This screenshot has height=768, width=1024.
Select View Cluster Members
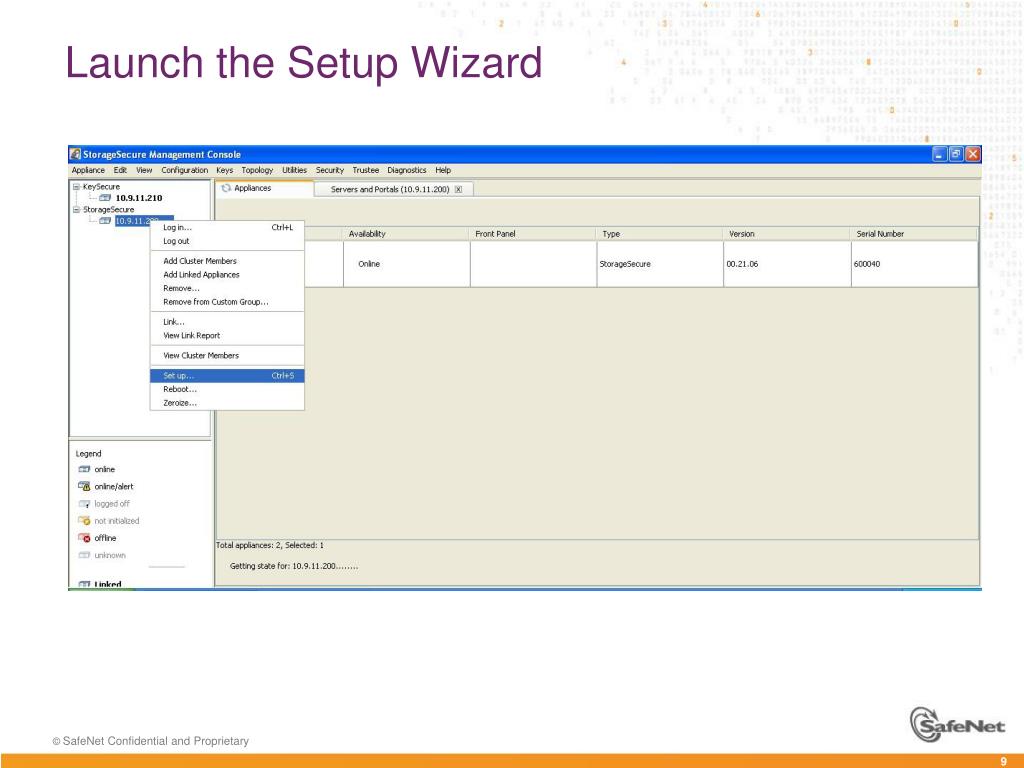[x=227, y=355]
